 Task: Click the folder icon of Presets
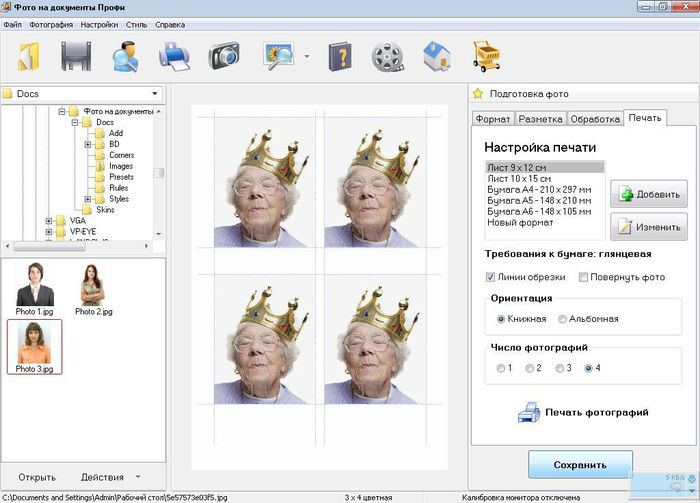pyautogui.click(x=100, y=177)
